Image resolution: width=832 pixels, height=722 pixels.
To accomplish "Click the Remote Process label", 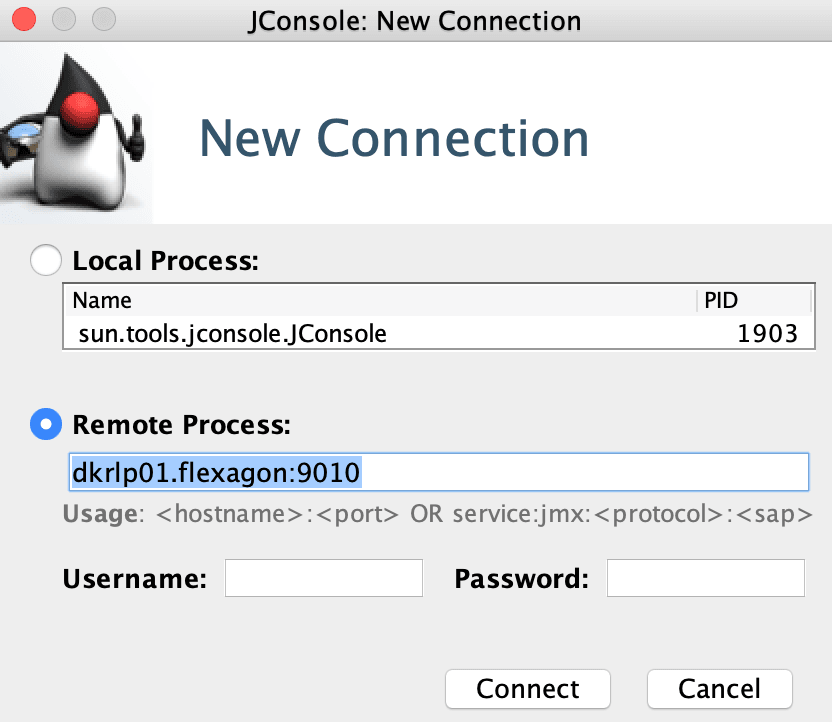I will tap(181, 424).
